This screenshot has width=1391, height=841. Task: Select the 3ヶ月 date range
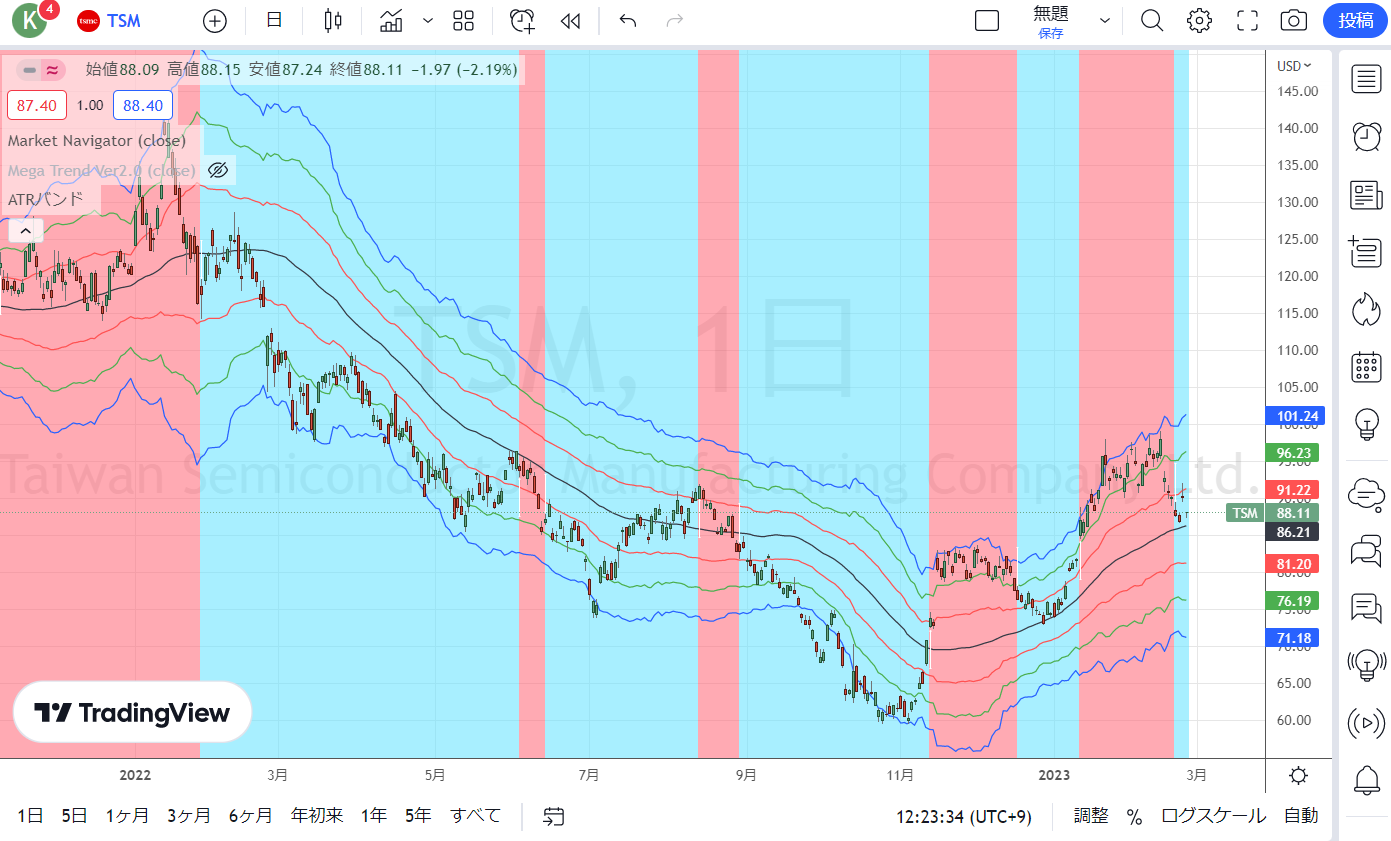189,816
